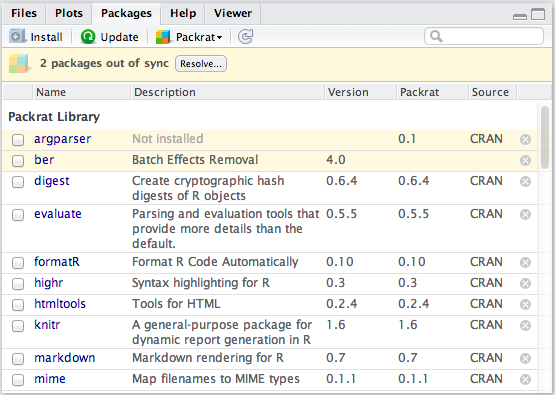Open the Packrat dropdown menu
This screenshot has width=555, height=395.
pyautogui.click(x=190, y=37)
